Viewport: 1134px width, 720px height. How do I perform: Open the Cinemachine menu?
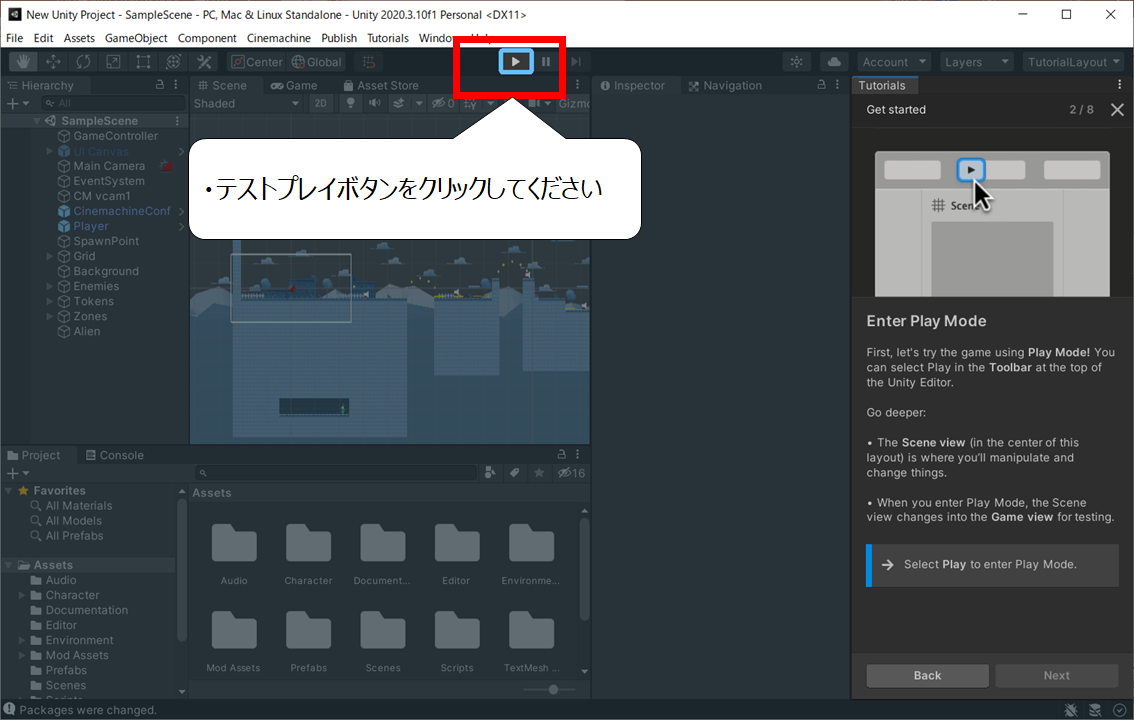(x=278, y=38)
